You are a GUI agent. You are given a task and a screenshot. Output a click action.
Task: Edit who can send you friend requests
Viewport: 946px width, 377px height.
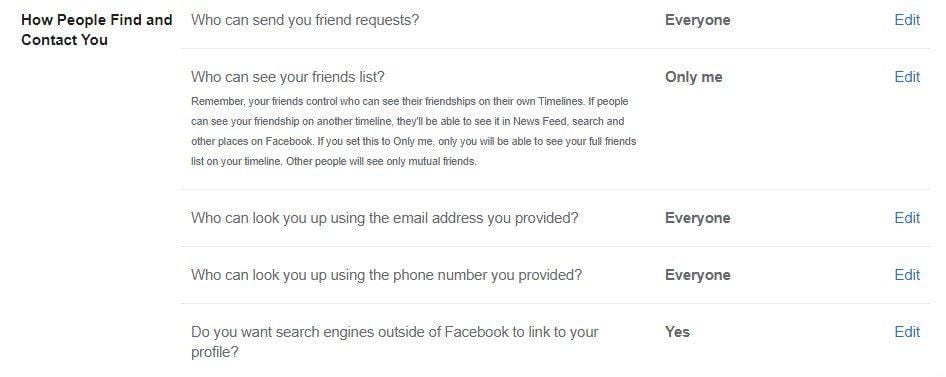[x=907, y=20]
